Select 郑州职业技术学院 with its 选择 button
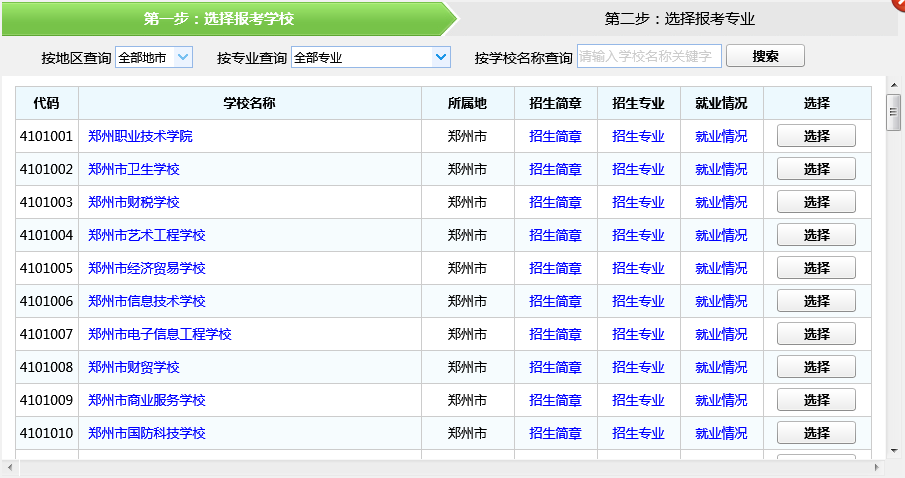 coord(816,136)
